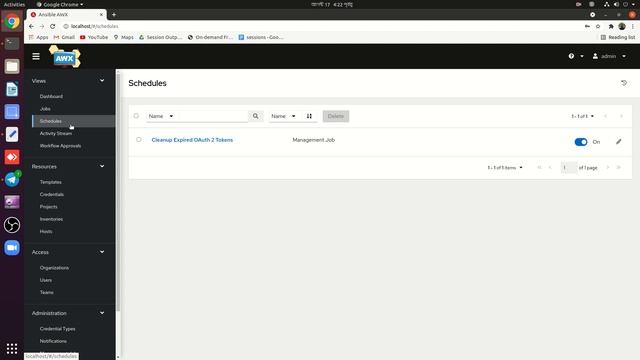The width and height of the screenshot is (640, 360).
Task: Toggle the sort order icon
Action: click(309, 116)
